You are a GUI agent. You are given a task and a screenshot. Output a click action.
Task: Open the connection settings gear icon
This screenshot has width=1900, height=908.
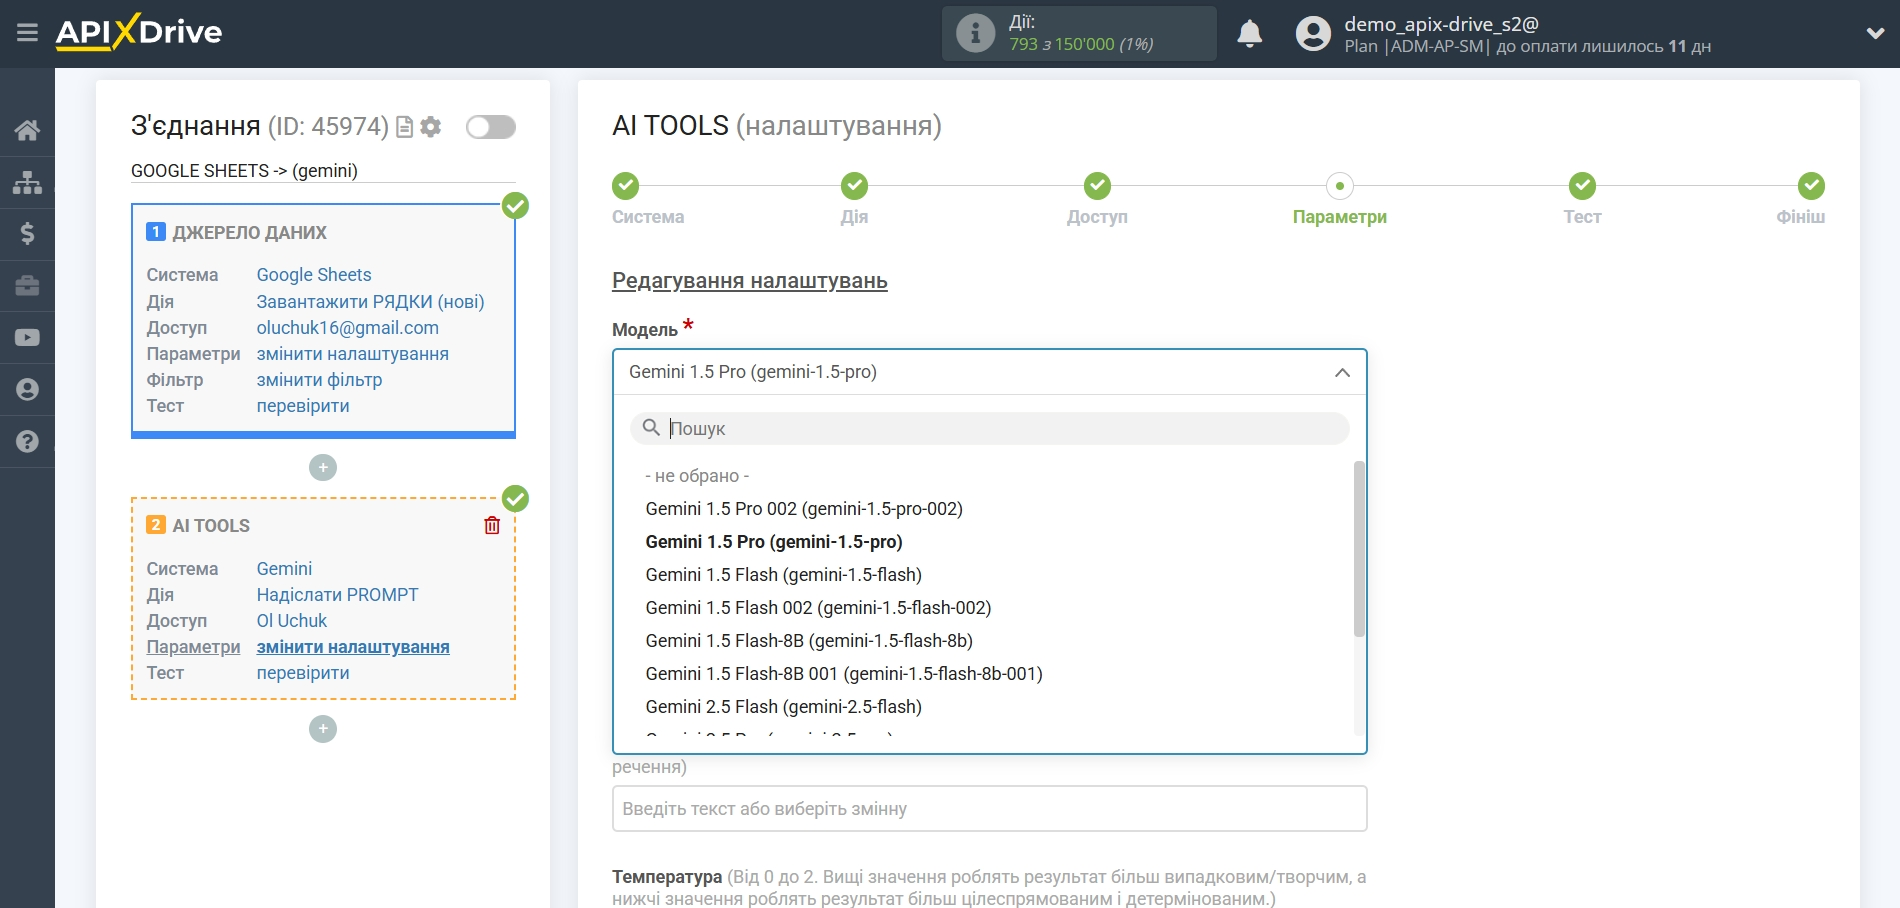coord(431,127)
